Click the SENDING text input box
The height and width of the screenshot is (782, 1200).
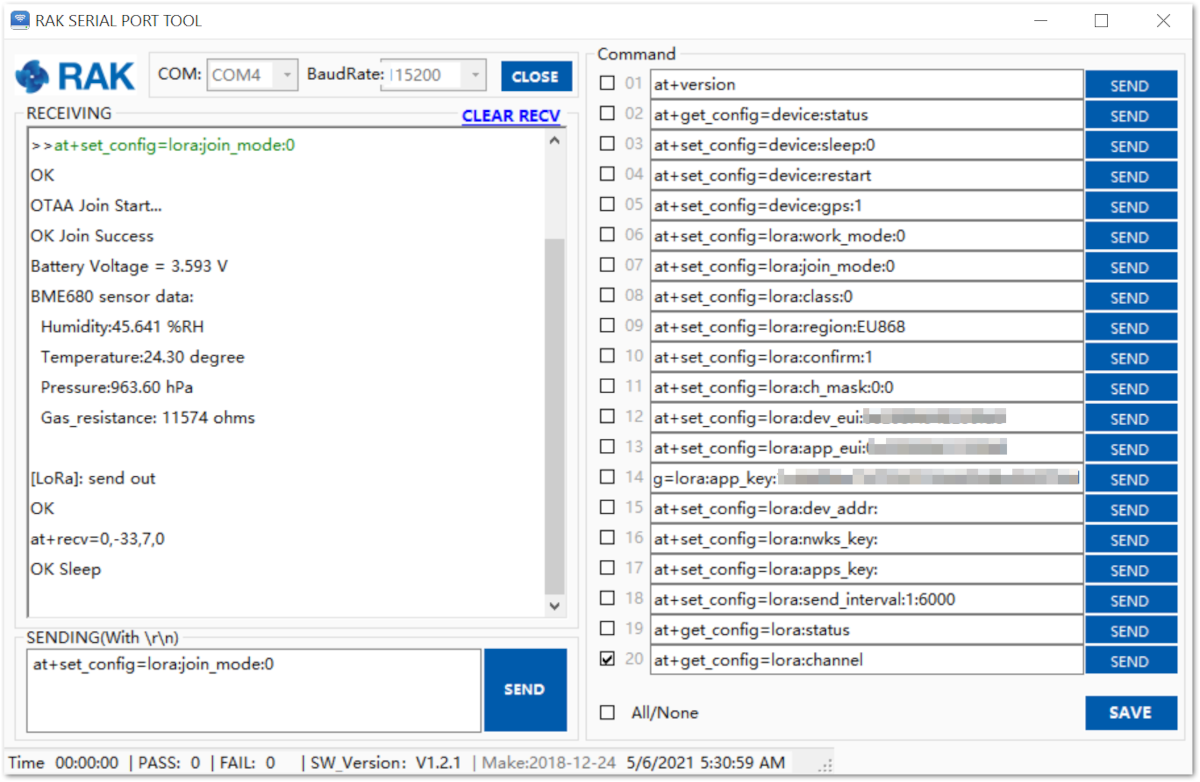[x=253, y=690]
